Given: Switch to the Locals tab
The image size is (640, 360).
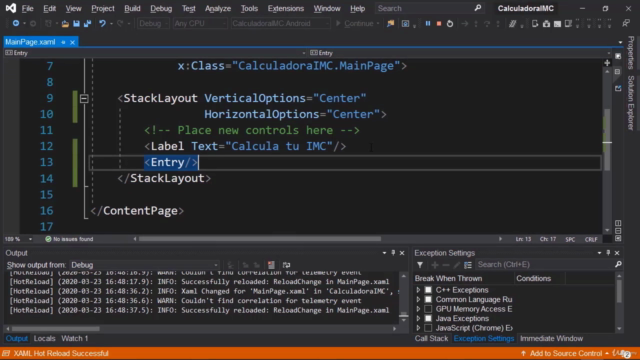Looking at the screenshot, I should [44, 338].
